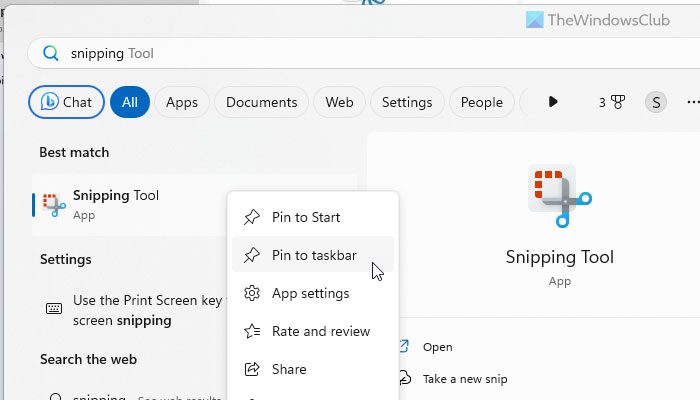Switch to the Settings filter tab
This screenshot has width=700, height=400.
pyautogui.click(x=407, y=102)
